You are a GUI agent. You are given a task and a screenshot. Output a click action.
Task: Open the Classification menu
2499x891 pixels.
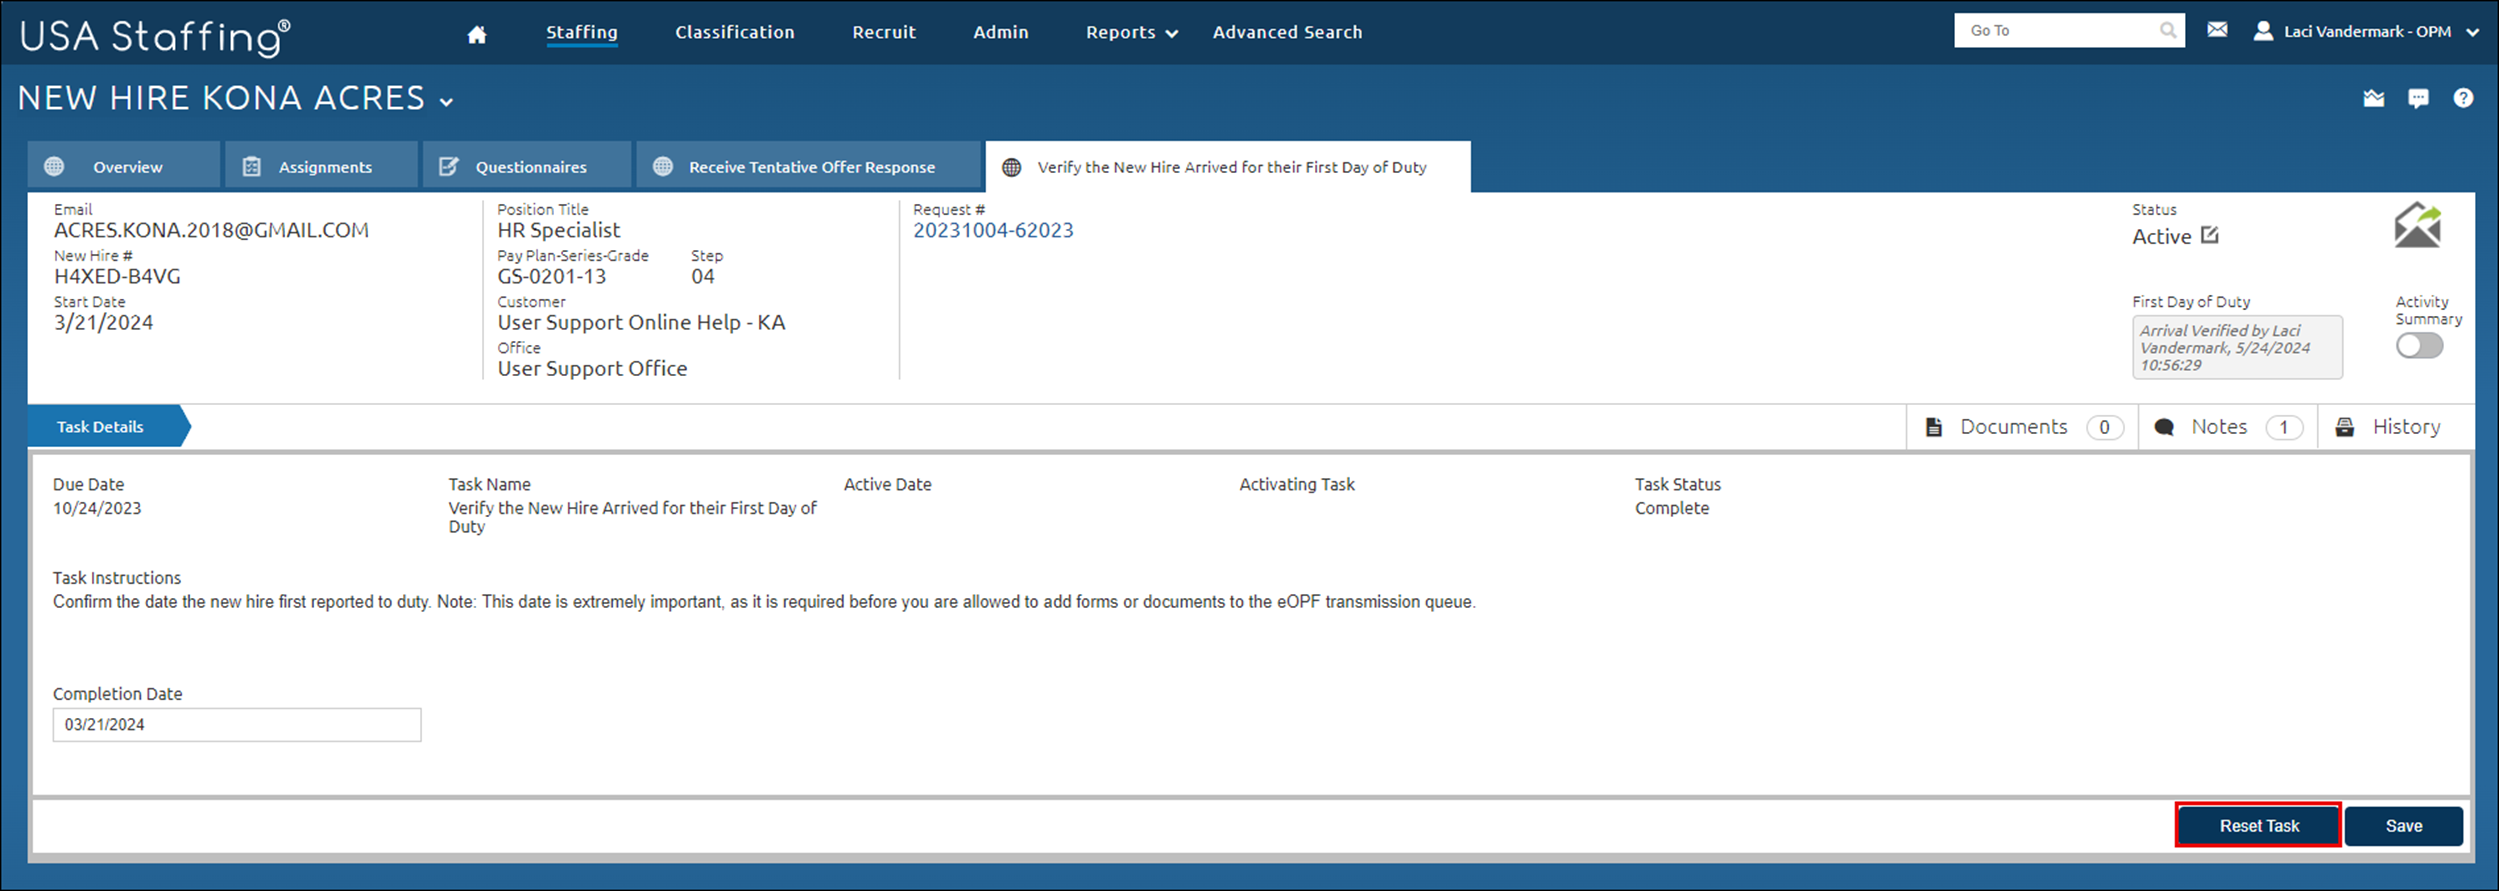coord(735,32)
